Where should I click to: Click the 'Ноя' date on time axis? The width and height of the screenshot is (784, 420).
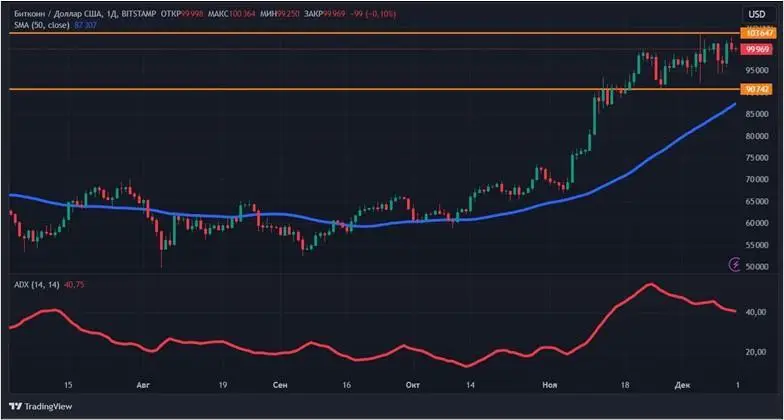549,384
